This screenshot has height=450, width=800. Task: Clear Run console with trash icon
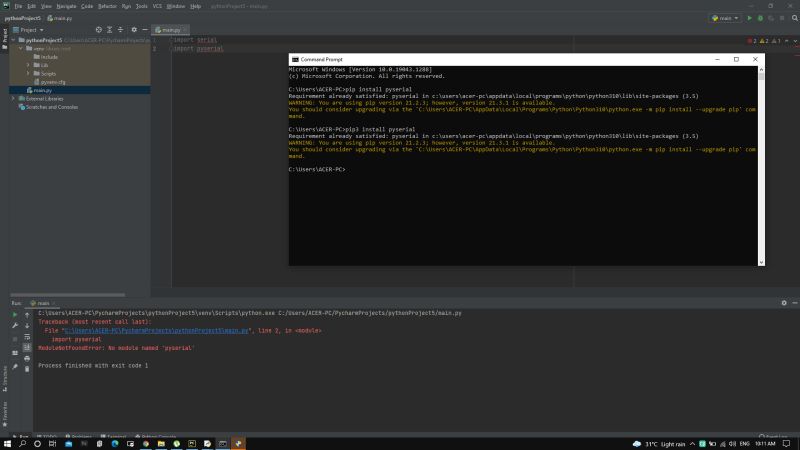(27, 368)
